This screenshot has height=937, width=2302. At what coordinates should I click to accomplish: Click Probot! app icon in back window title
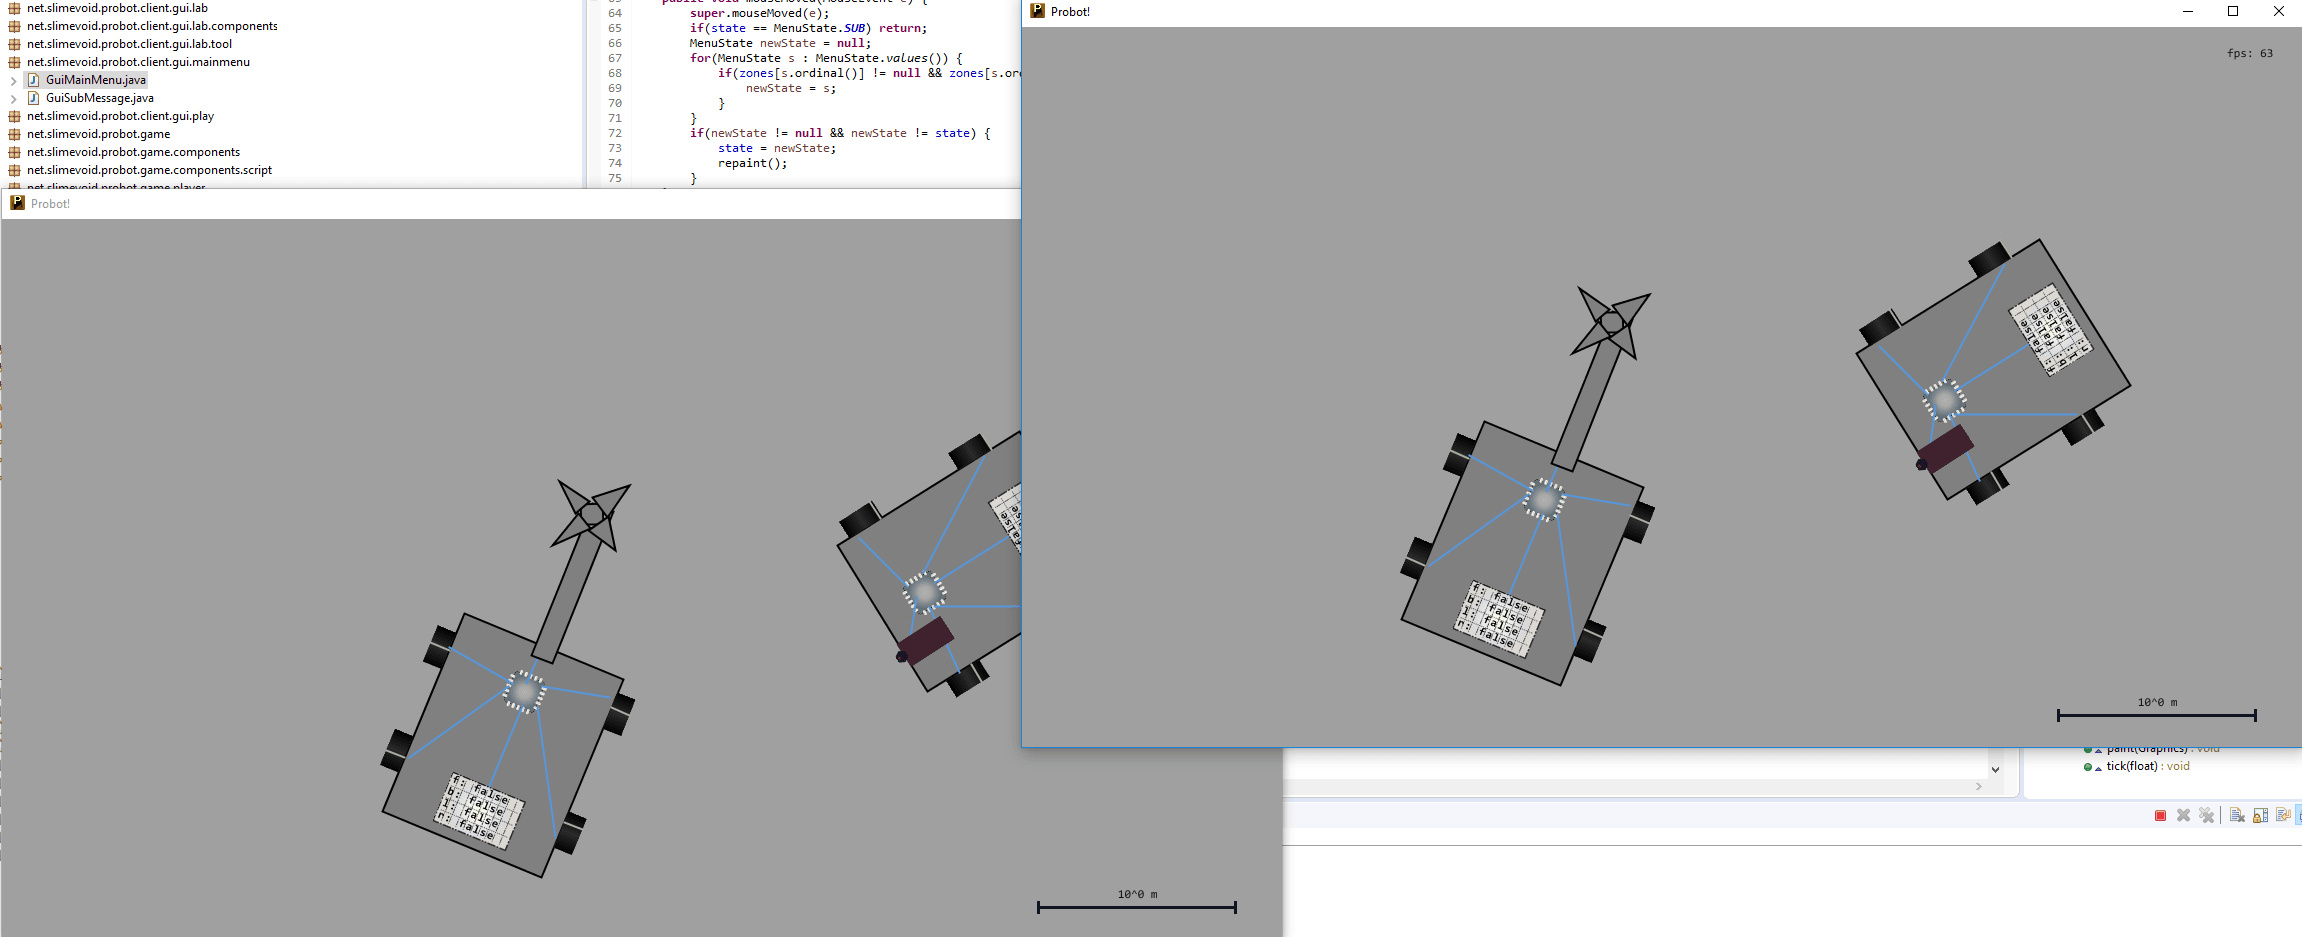point(17,203)
